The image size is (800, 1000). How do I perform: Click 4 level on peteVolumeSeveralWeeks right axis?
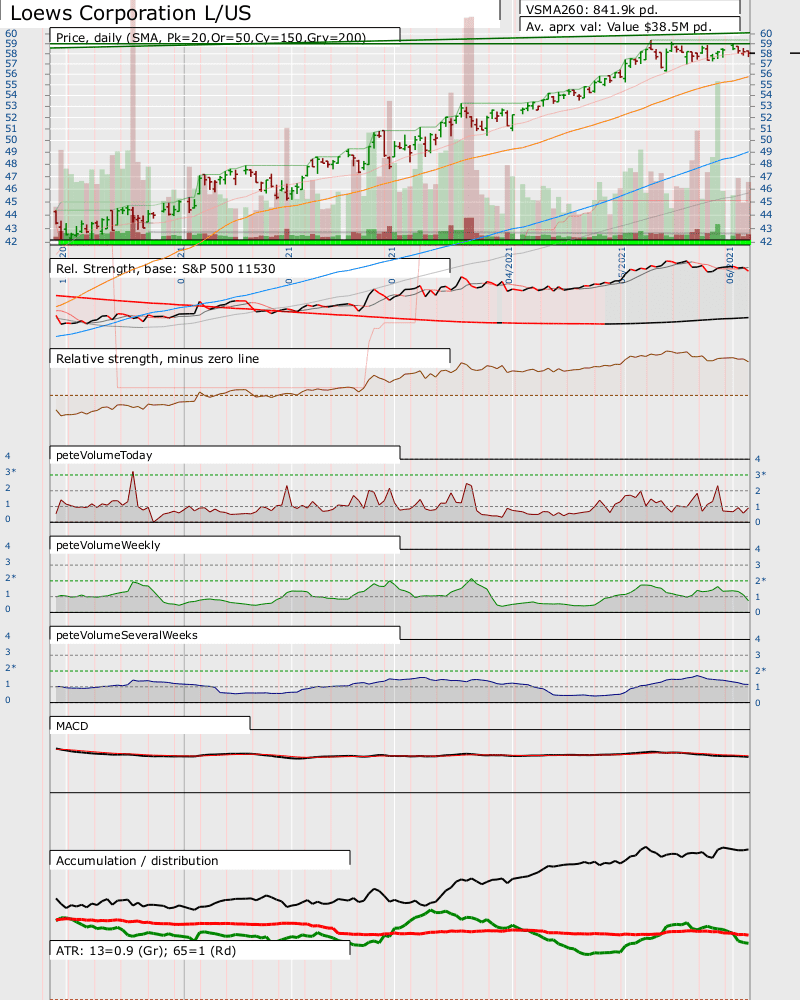coord(758,638)
